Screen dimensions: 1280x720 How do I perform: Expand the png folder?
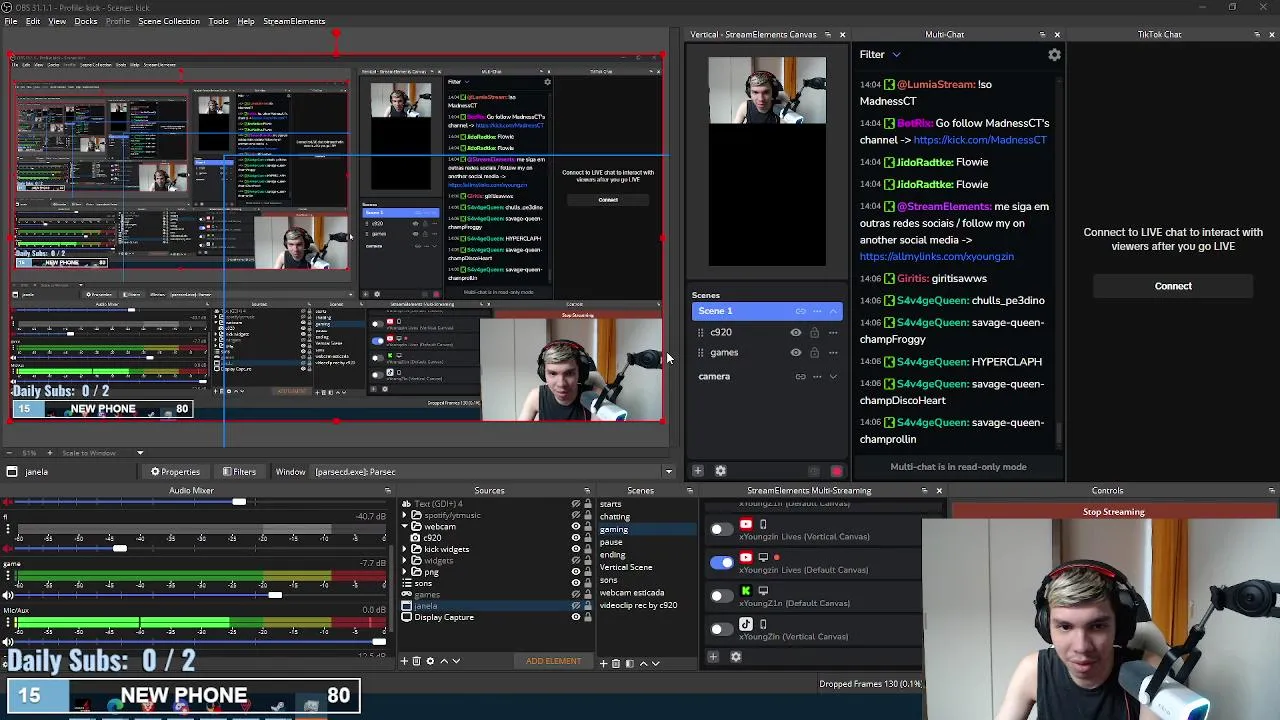[x=406, y=572]
